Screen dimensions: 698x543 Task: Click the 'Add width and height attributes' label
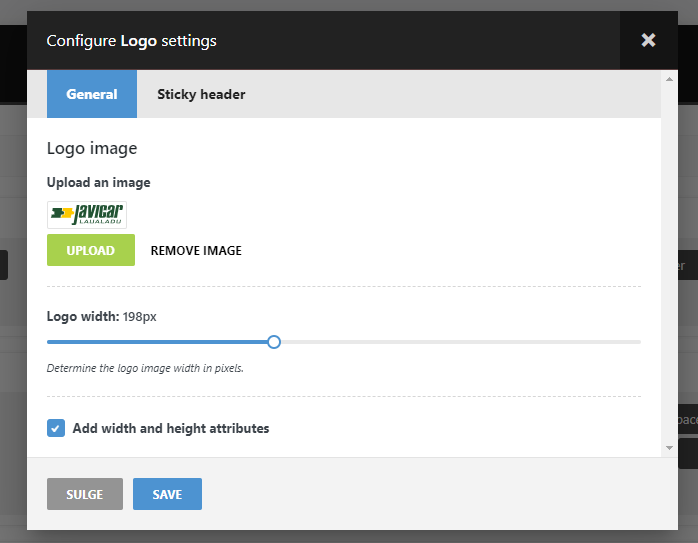tap(171, 428)
